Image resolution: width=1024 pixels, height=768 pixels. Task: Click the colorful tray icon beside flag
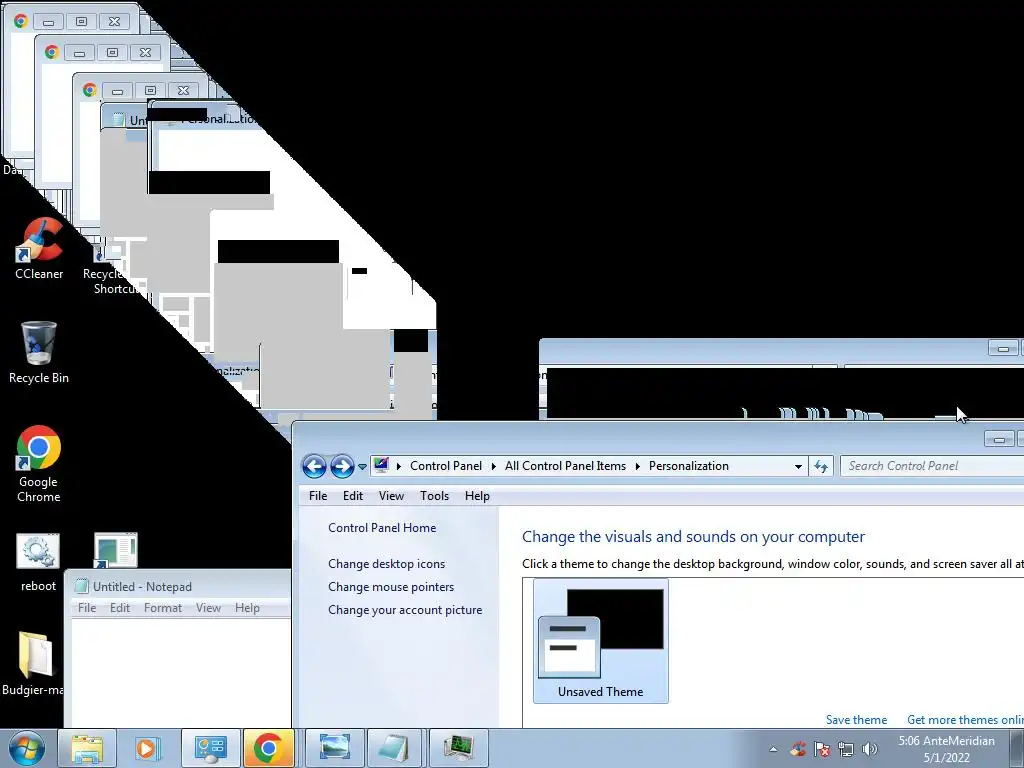pyautogui.click(x=797, y=749)
